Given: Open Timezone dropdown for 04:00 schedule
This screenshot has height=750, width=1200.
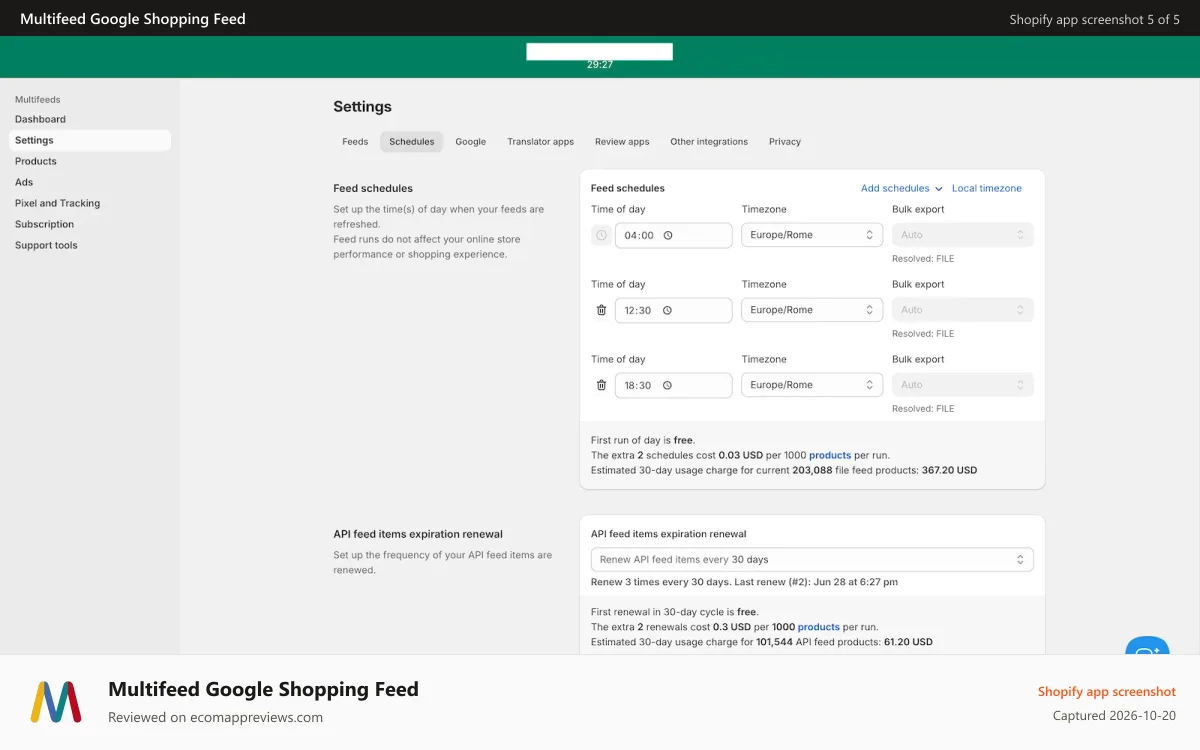Looking at the screenshot, I should [x=812, y=235].
